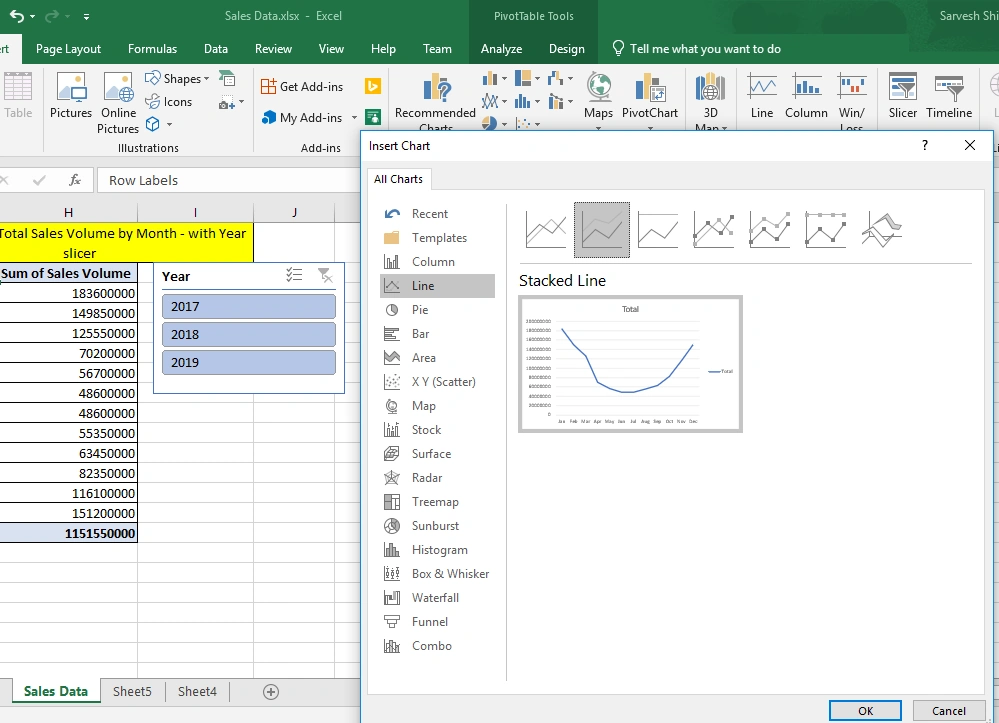This screenshot has height=723, width=999.
Task: Expand the Quick Access Toolbar customize arrow
Action: point(86,17)
